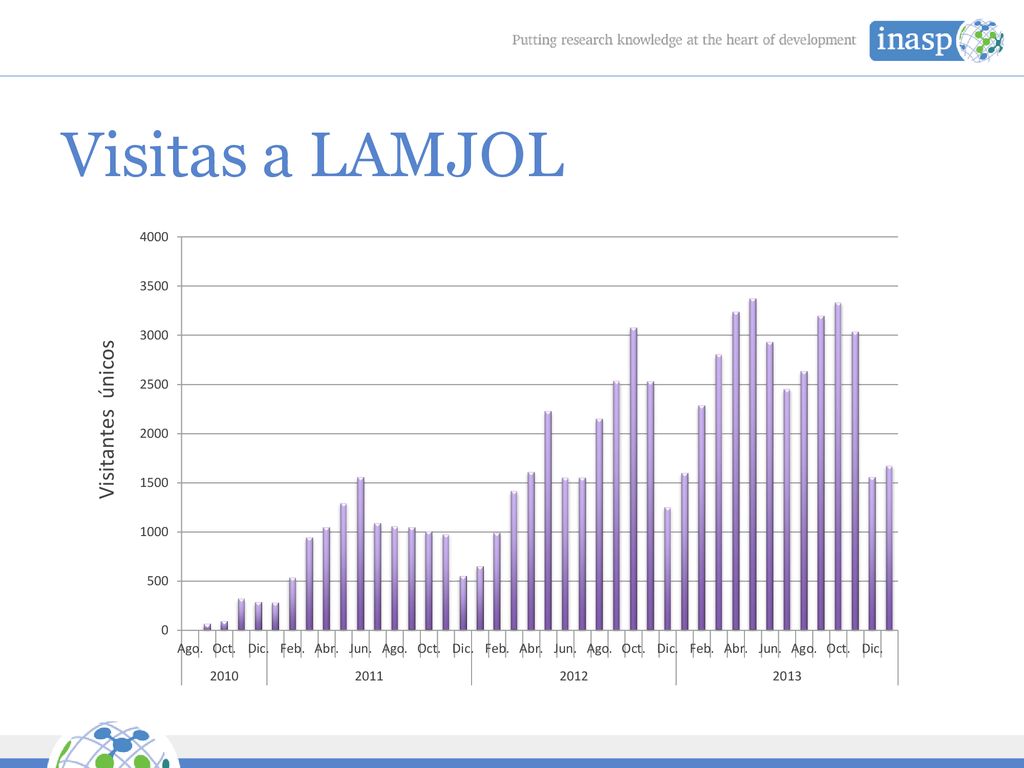Click the 'Jun.' label in the 2012 group
The image size is (1024, 768).
click(x=565, y=649)
